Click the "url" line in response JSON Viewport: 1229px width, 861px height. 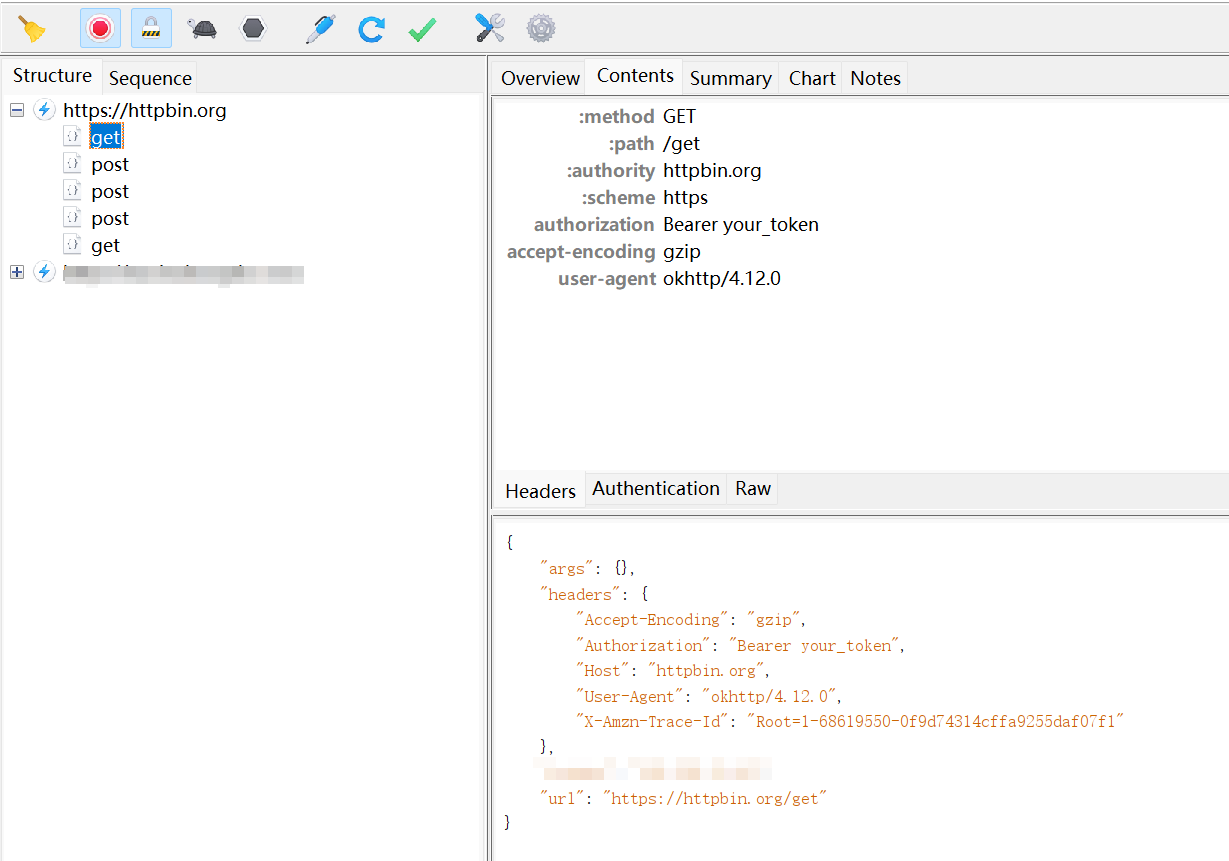point(683,798)
